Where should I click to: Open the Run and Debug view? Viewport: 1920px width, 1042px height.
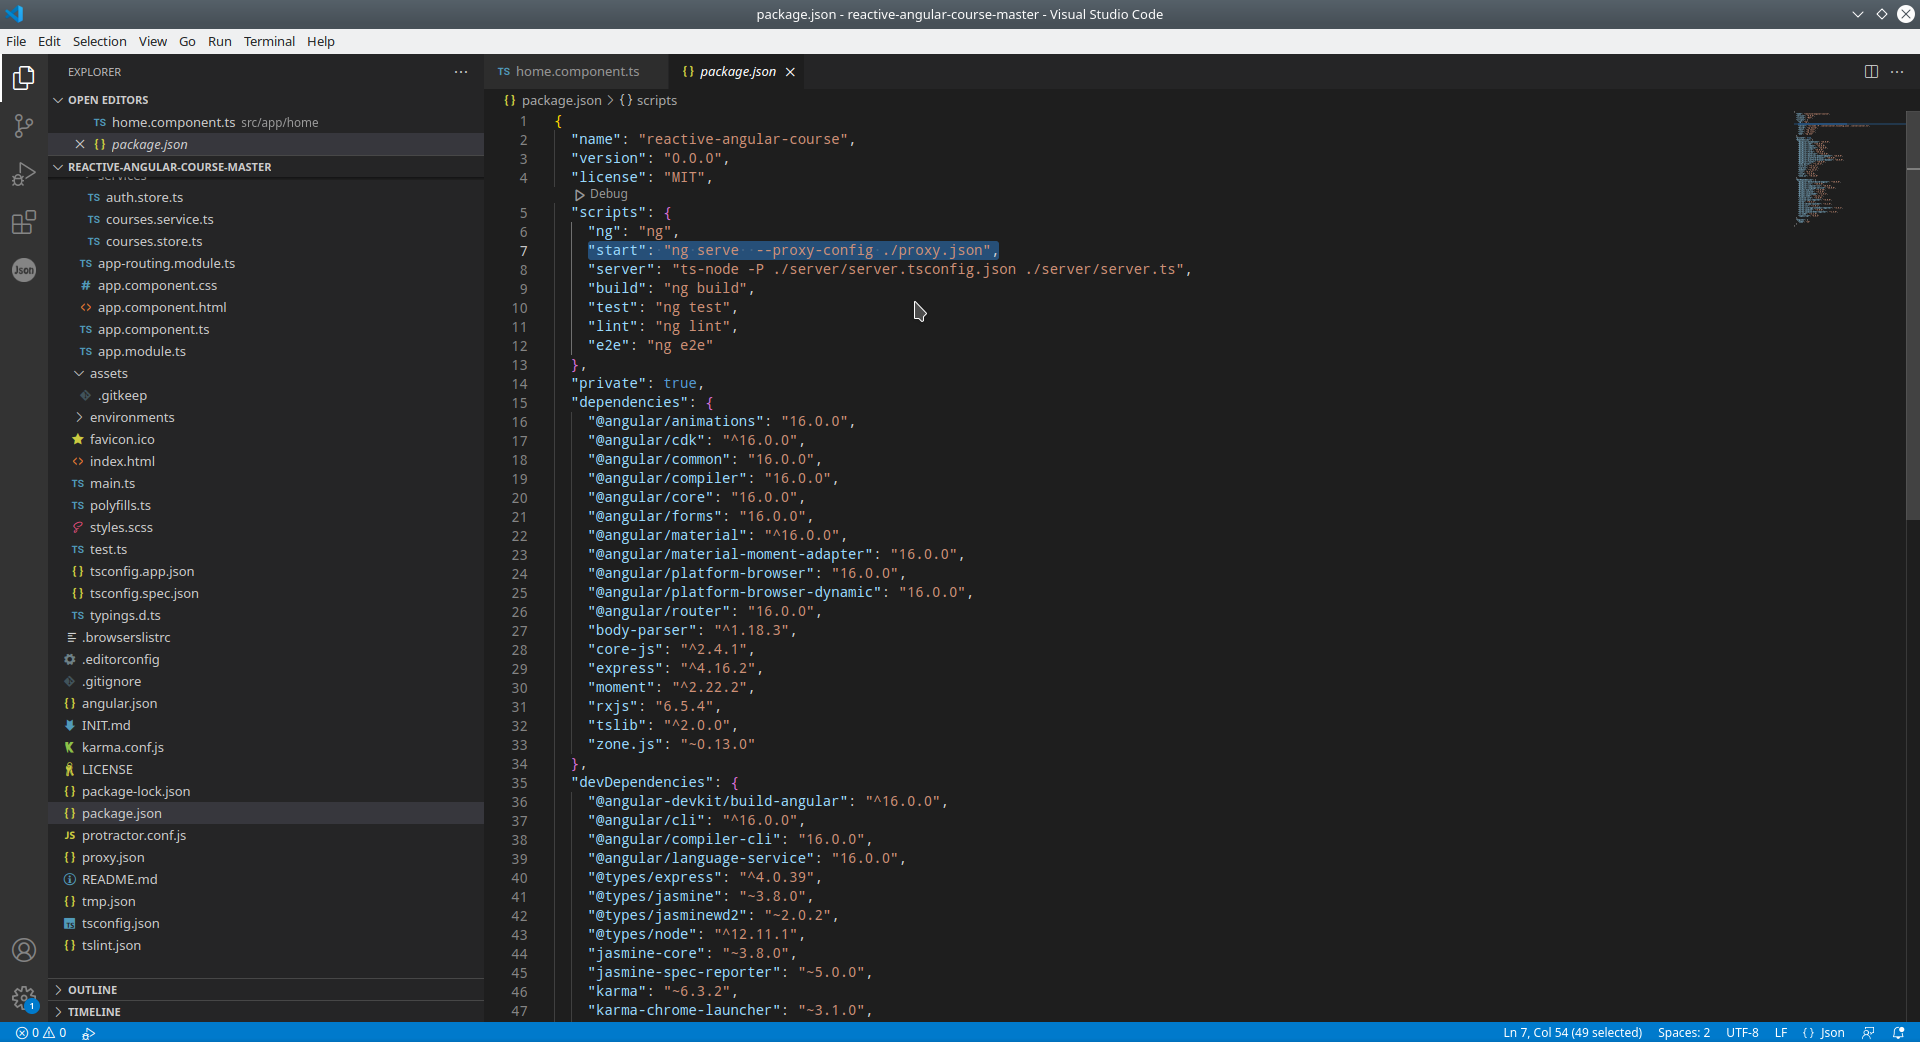point(24,174)
